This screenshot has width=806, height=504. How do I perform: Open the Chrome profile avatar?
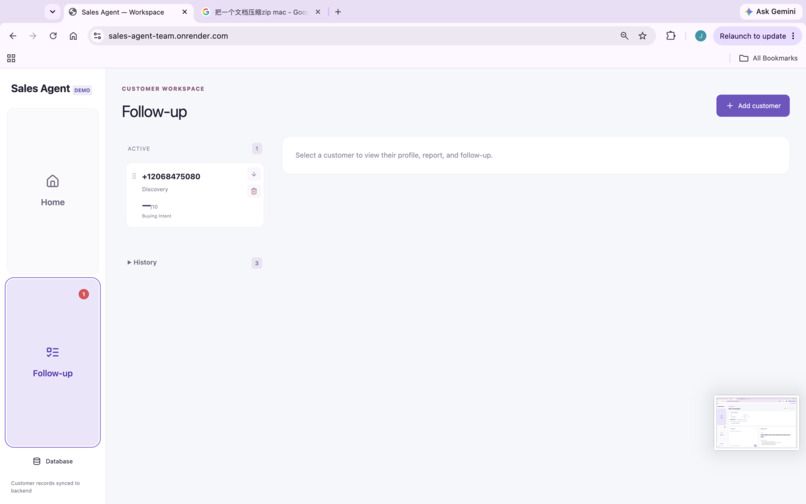700,36
